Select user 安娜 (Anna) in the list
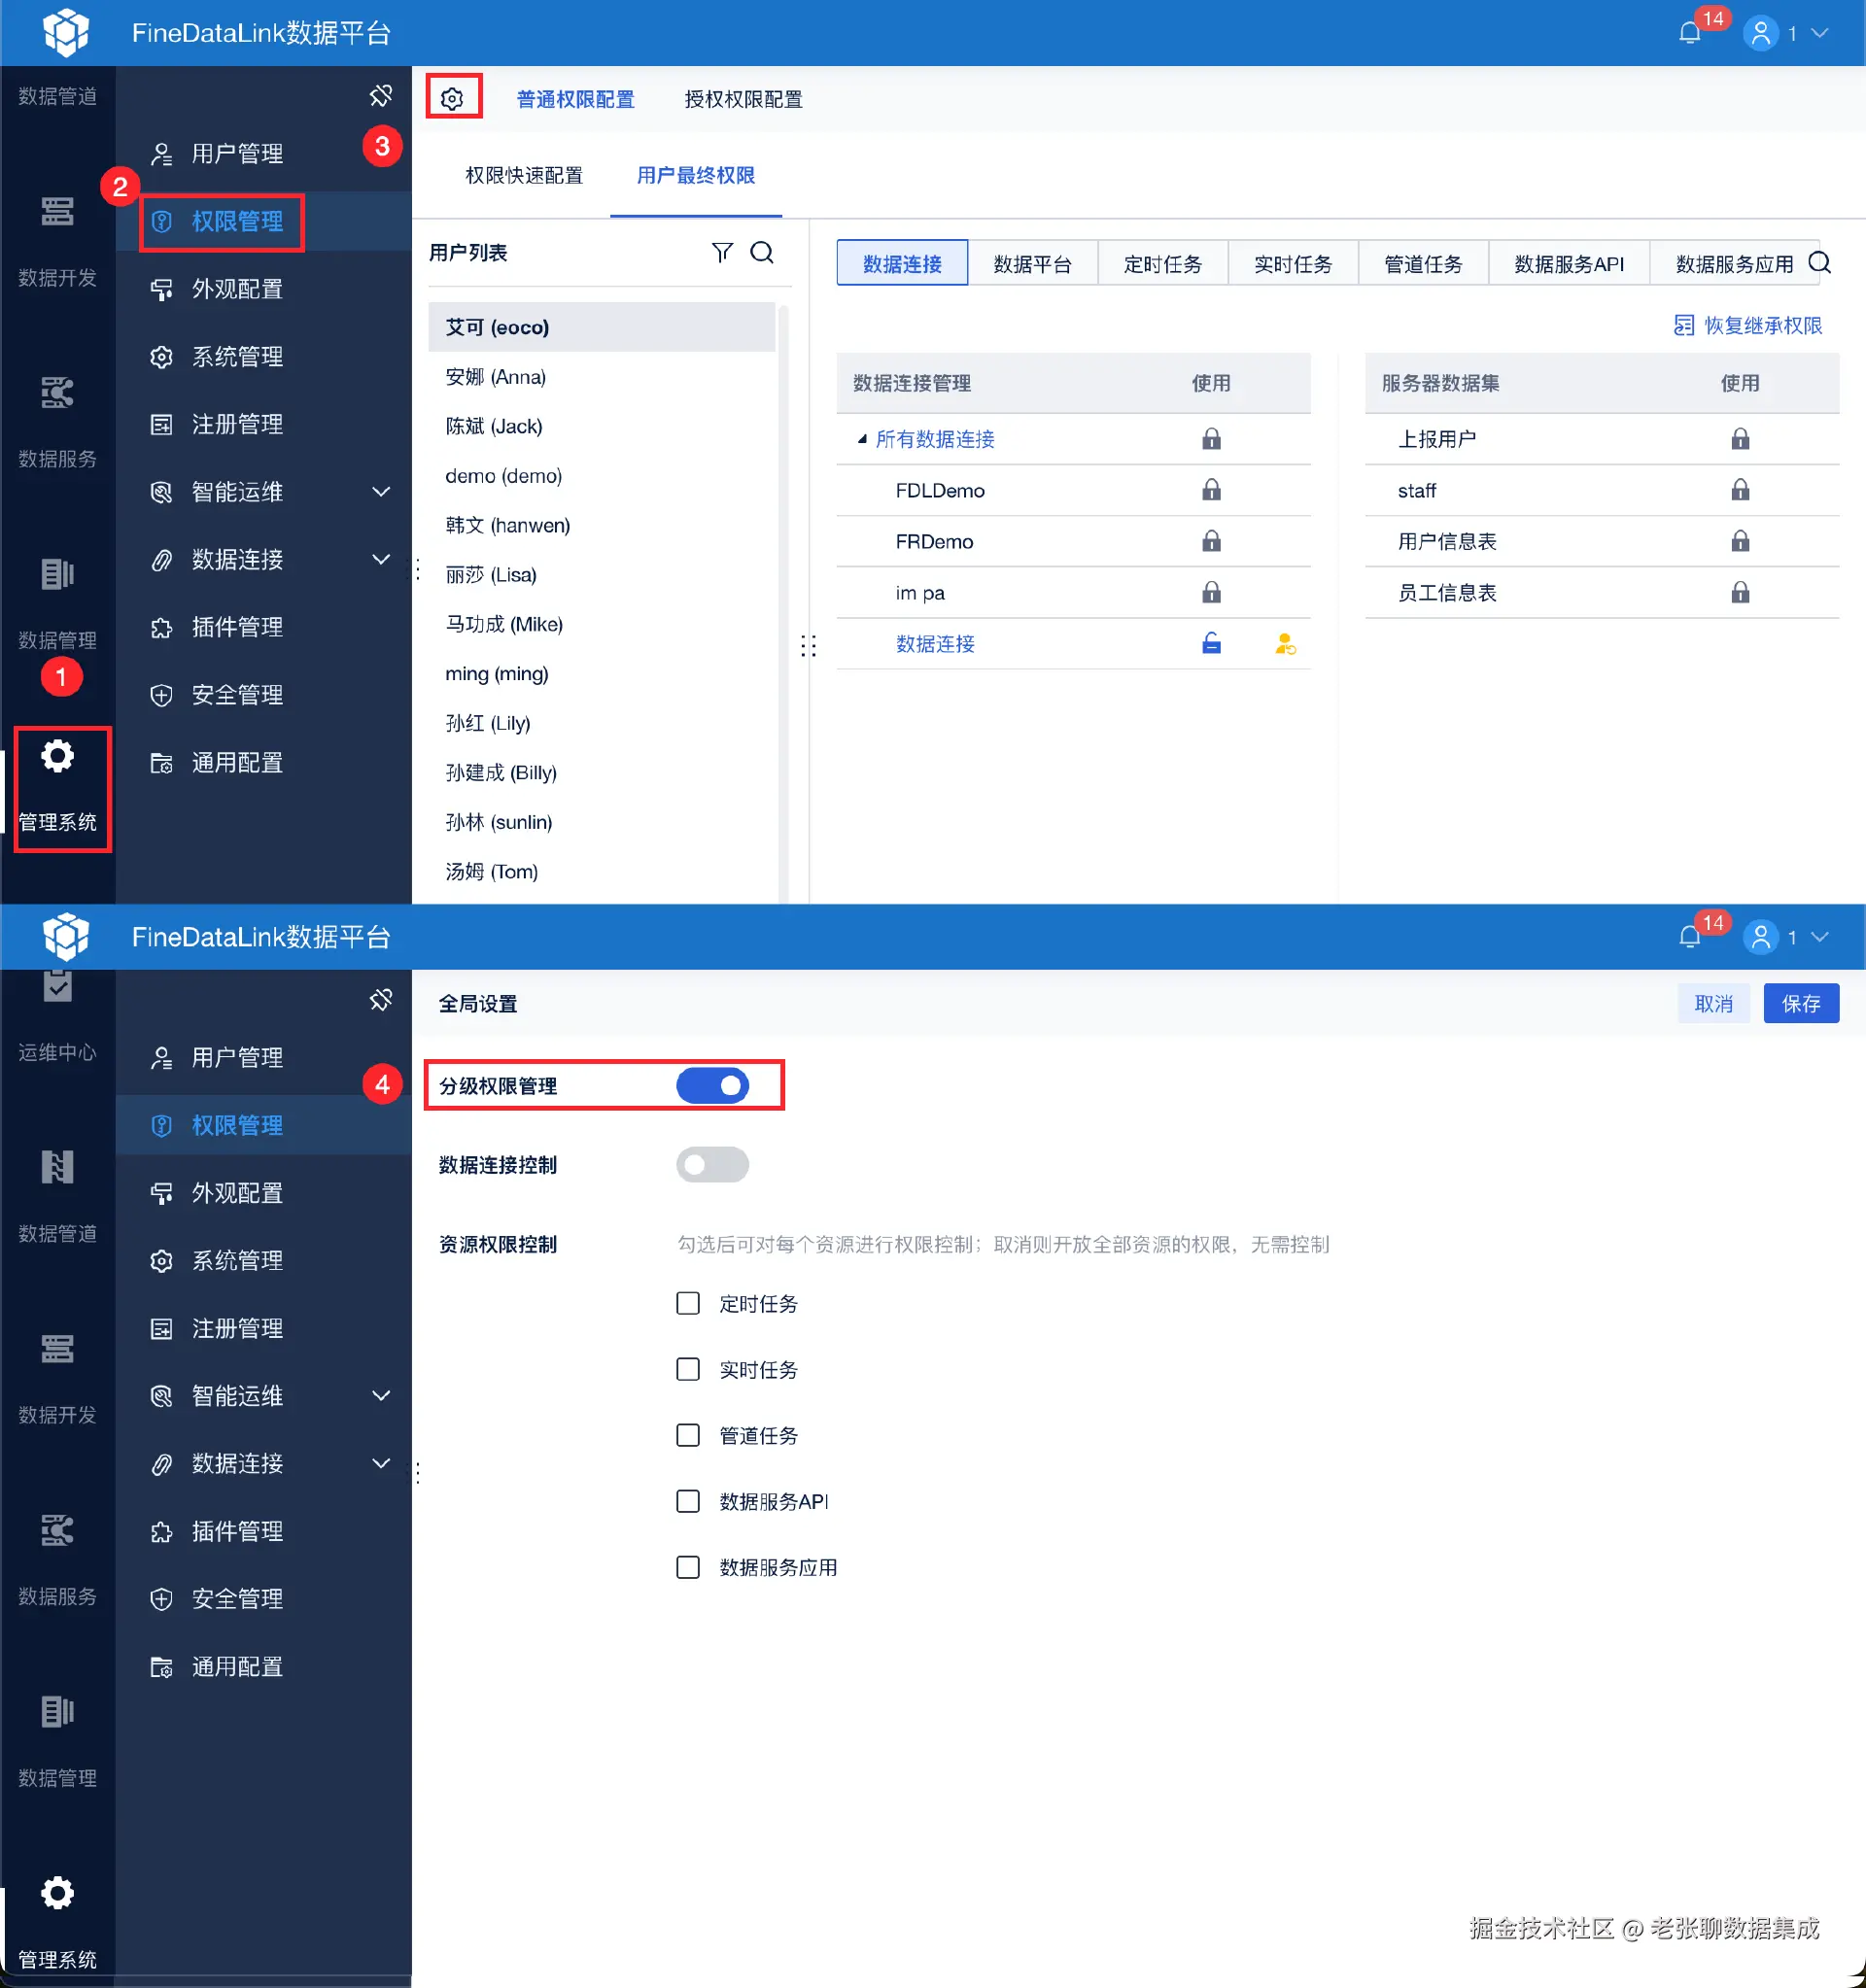This screenshot has width=1866, height=1988. [496, 377]
